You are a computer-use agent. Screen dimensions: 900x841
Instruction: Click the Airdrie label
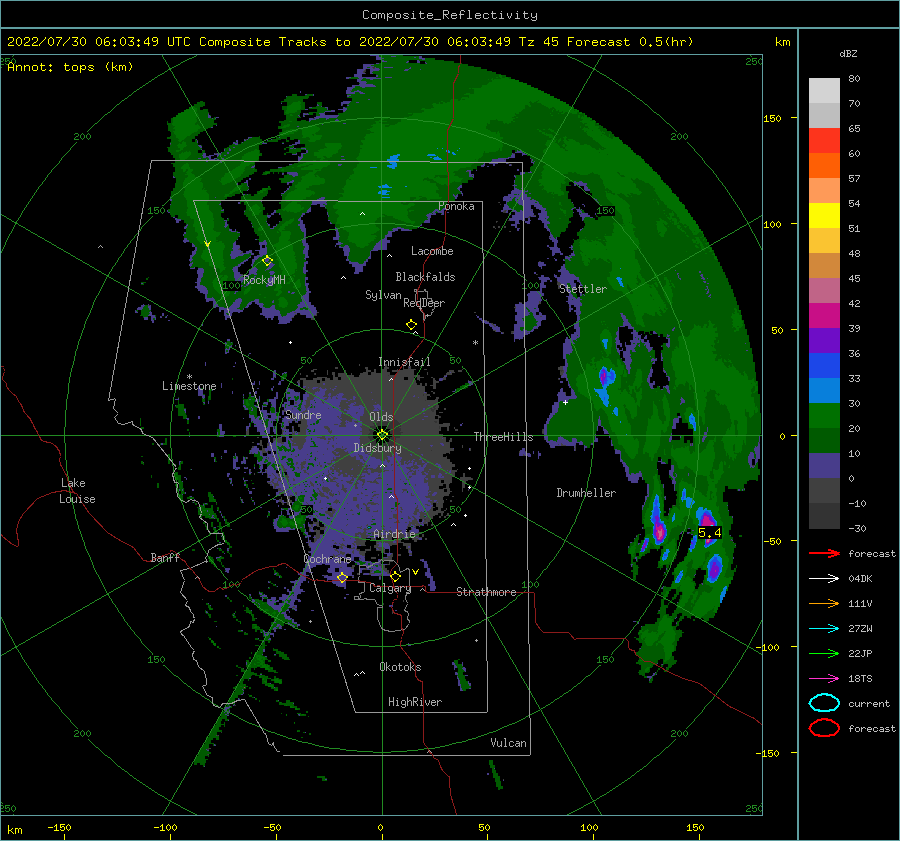(394, 534)
